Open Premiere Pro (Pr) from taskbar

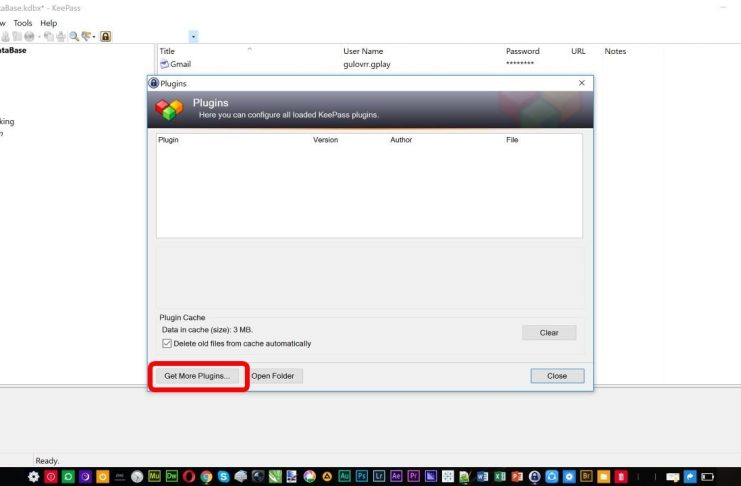tap(414, 476)
